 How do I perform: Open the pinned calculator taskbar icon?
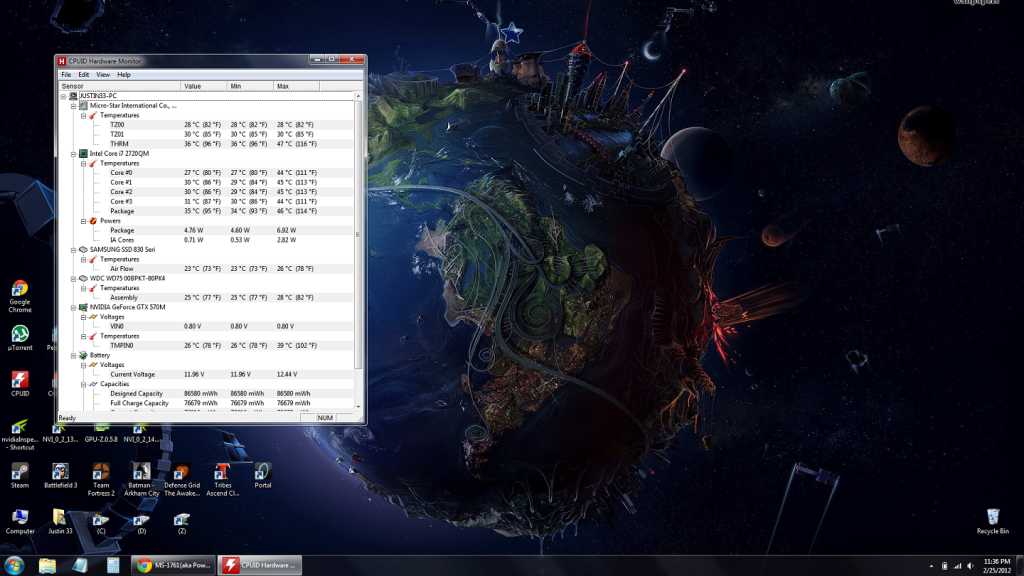click(x=113, y=565)
